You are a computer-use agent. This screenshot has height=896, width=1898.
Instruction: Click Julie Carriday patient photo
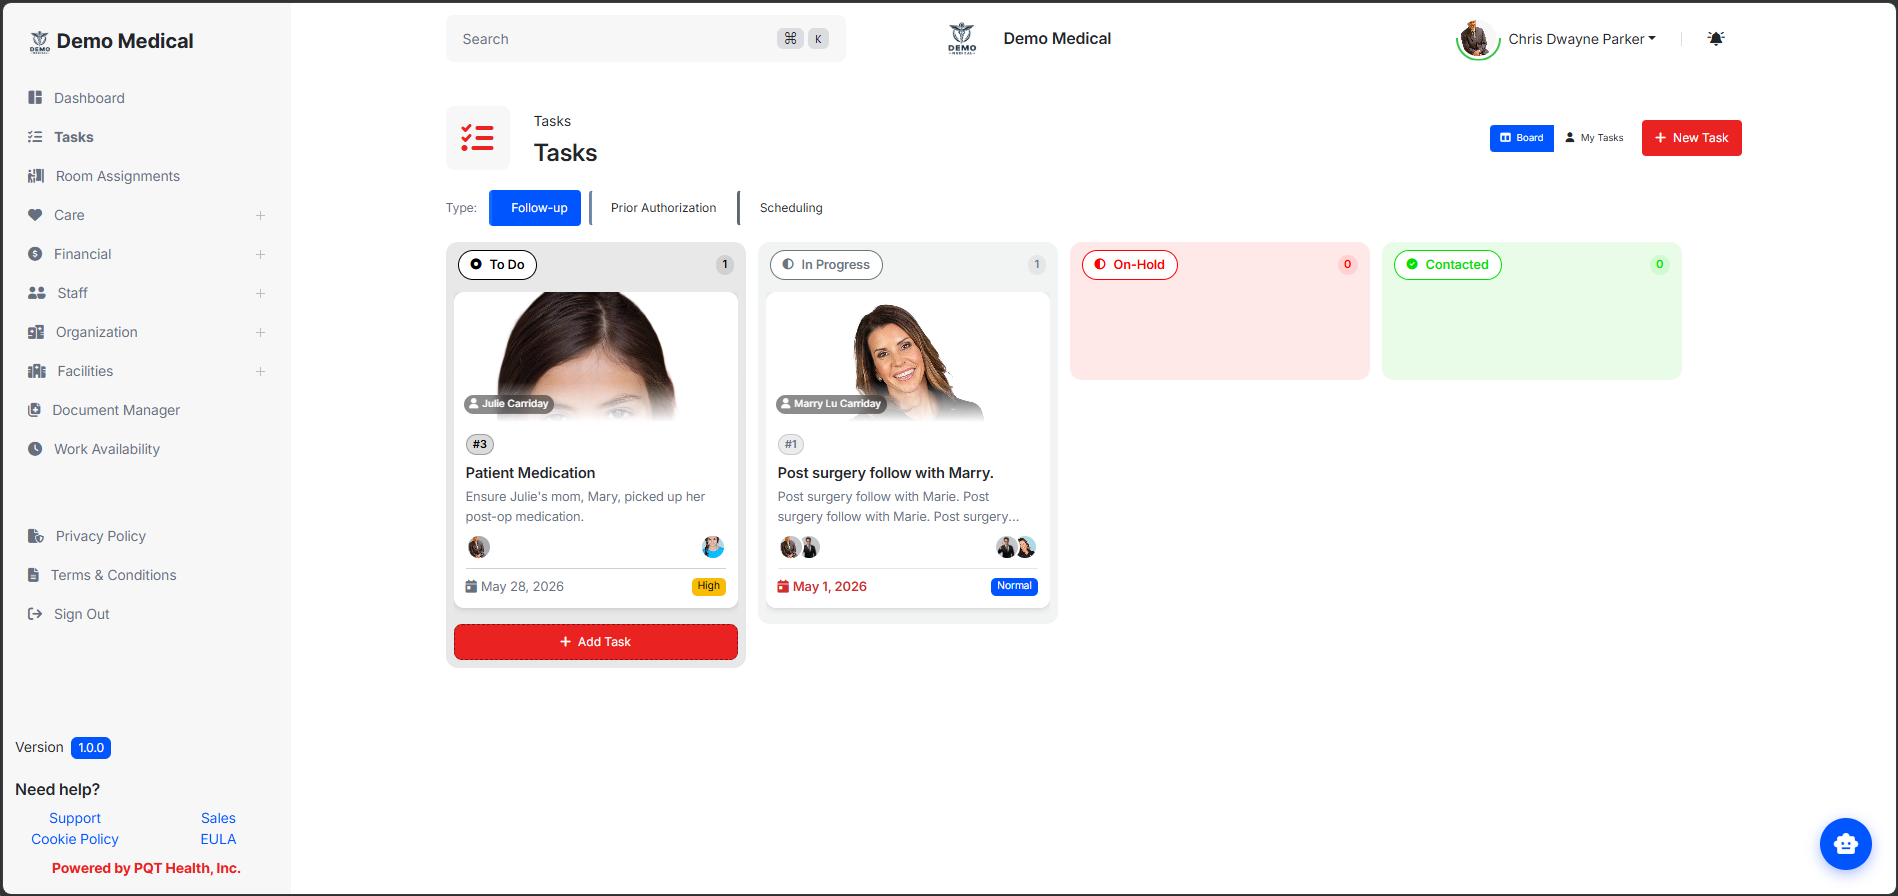[x=596, y=356]
